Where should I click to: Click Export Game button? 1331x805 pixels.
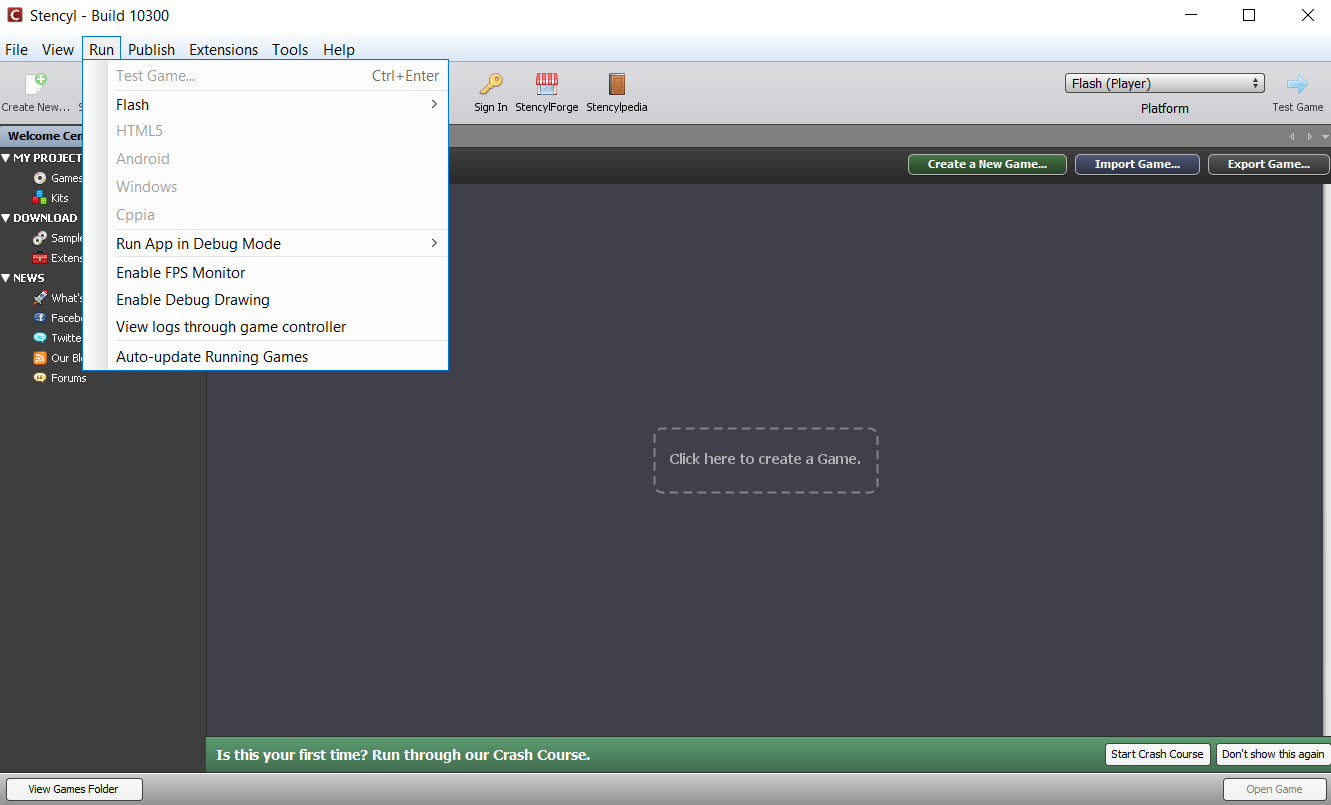[x=1269, y=164]
